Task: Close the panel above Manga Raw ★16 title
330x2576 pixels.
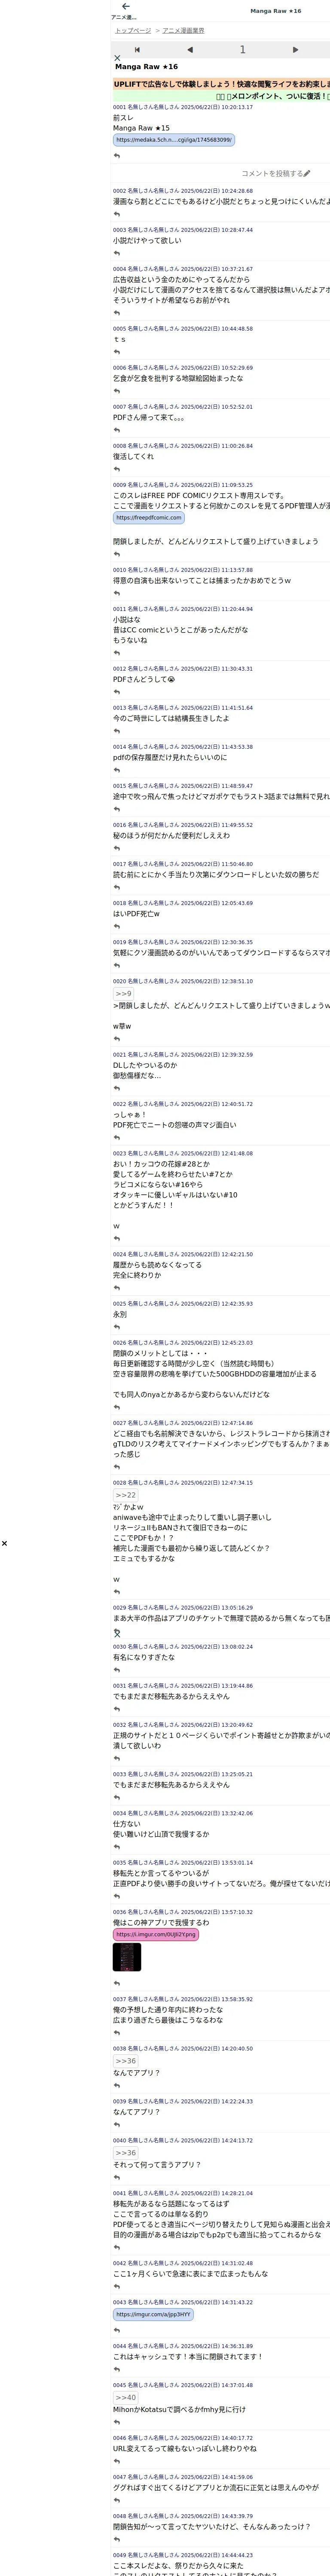Action: point(117,58)
